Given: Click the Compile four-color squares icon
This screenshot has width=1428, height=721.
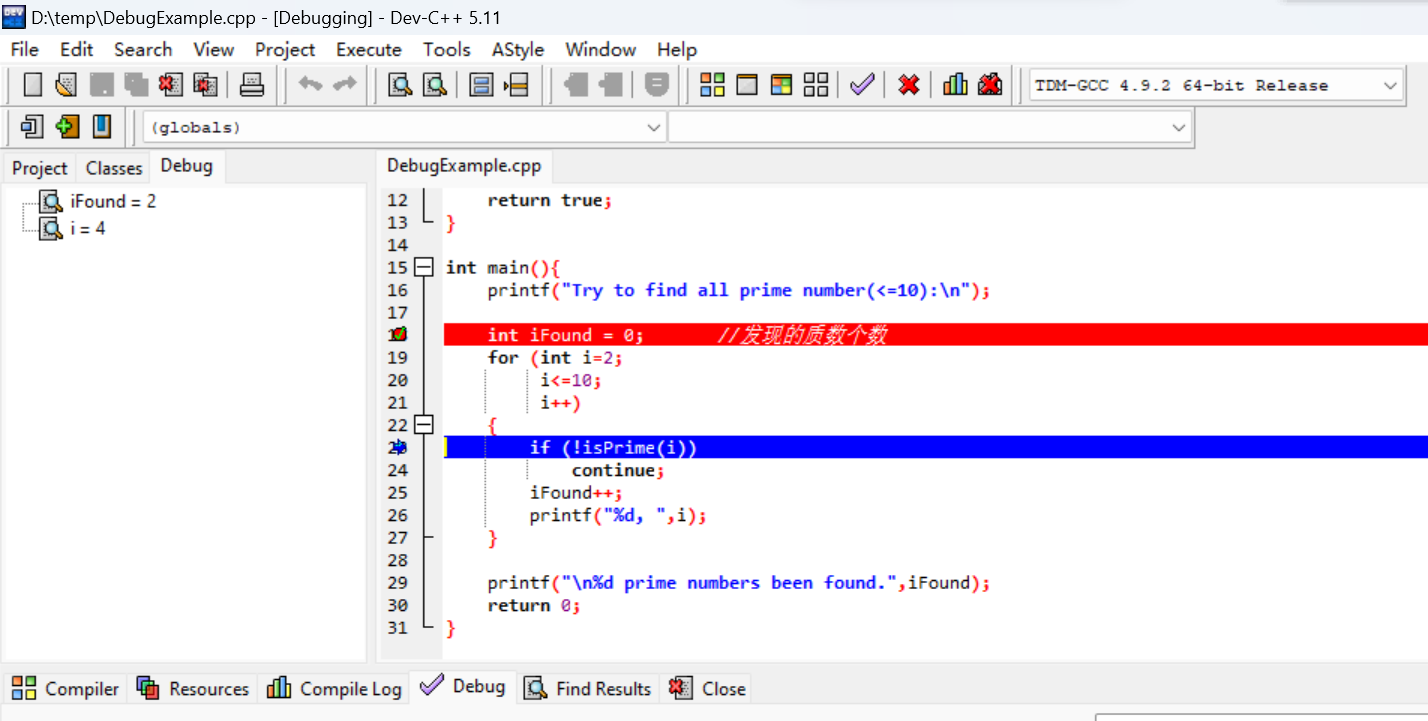Looking at the screenshot, I should (x=712, y=85).
